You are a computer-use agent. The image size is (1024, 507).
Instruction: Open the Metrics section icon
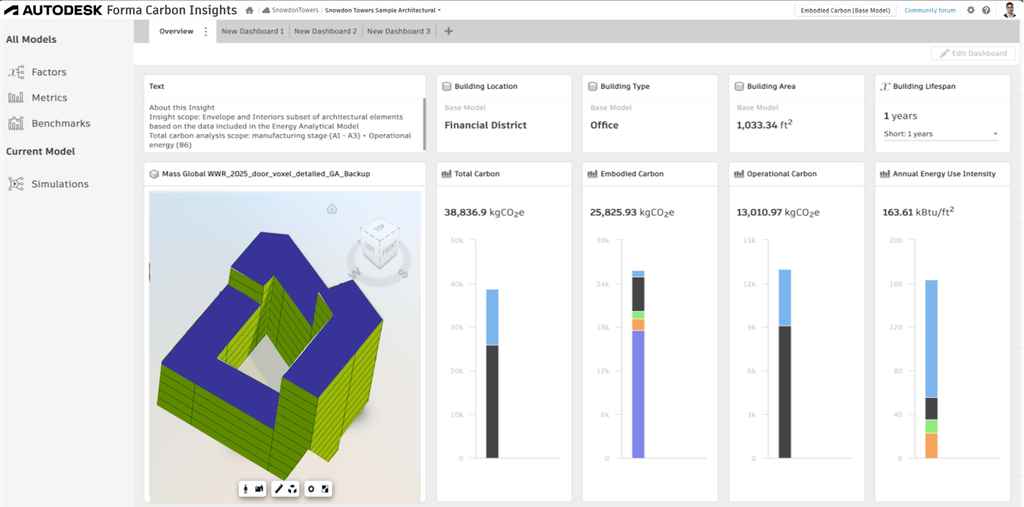click(16, 97)
